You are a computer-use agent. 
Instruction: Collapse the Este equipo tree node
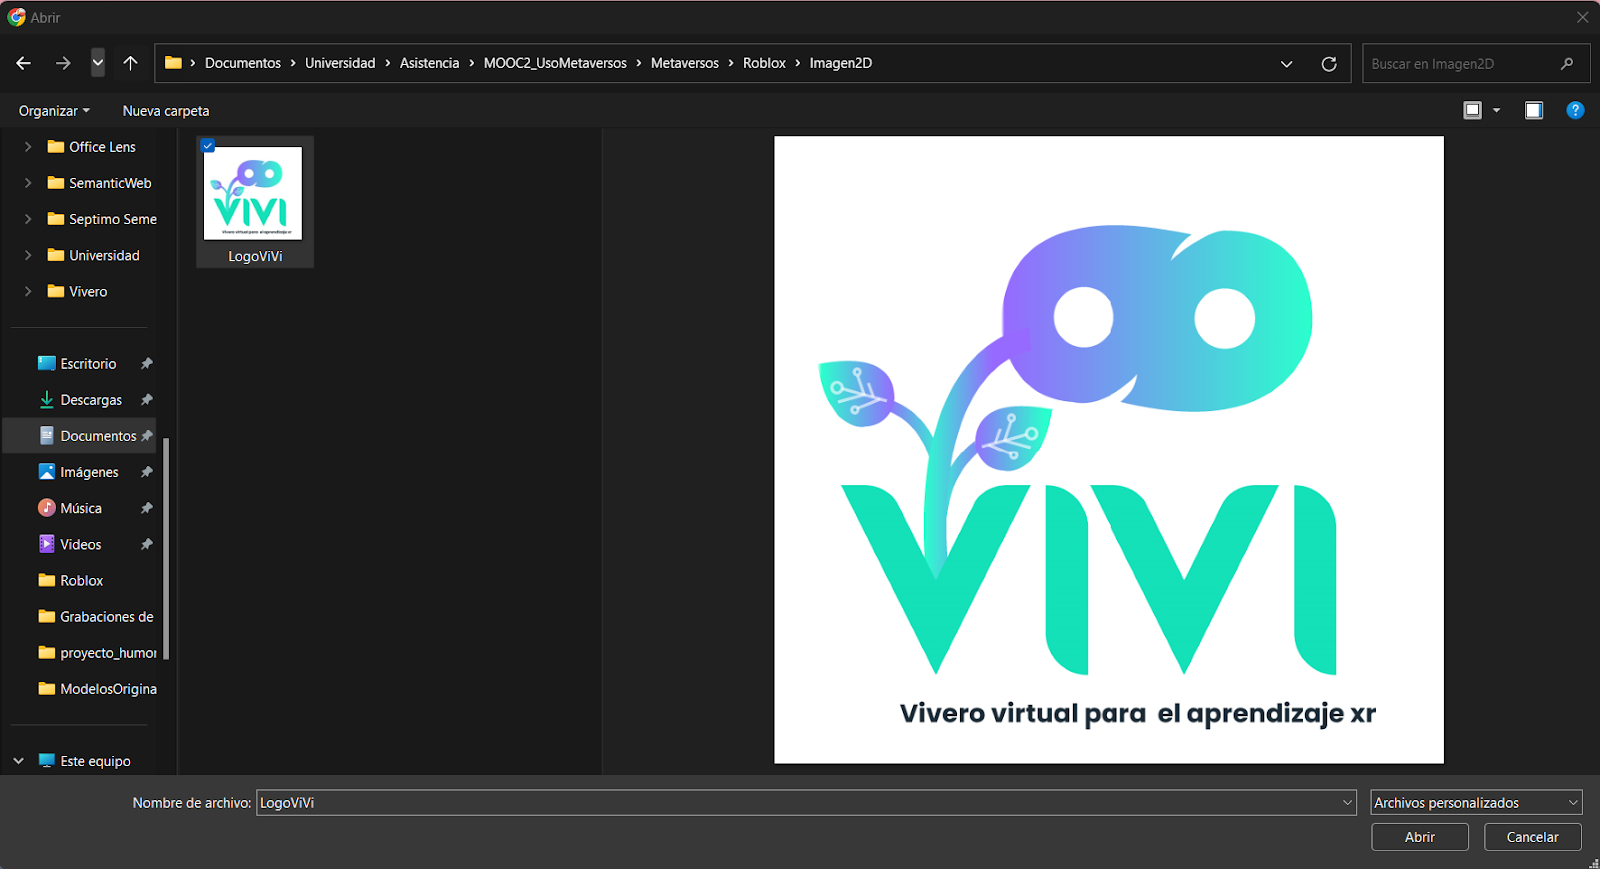(18, 761)
